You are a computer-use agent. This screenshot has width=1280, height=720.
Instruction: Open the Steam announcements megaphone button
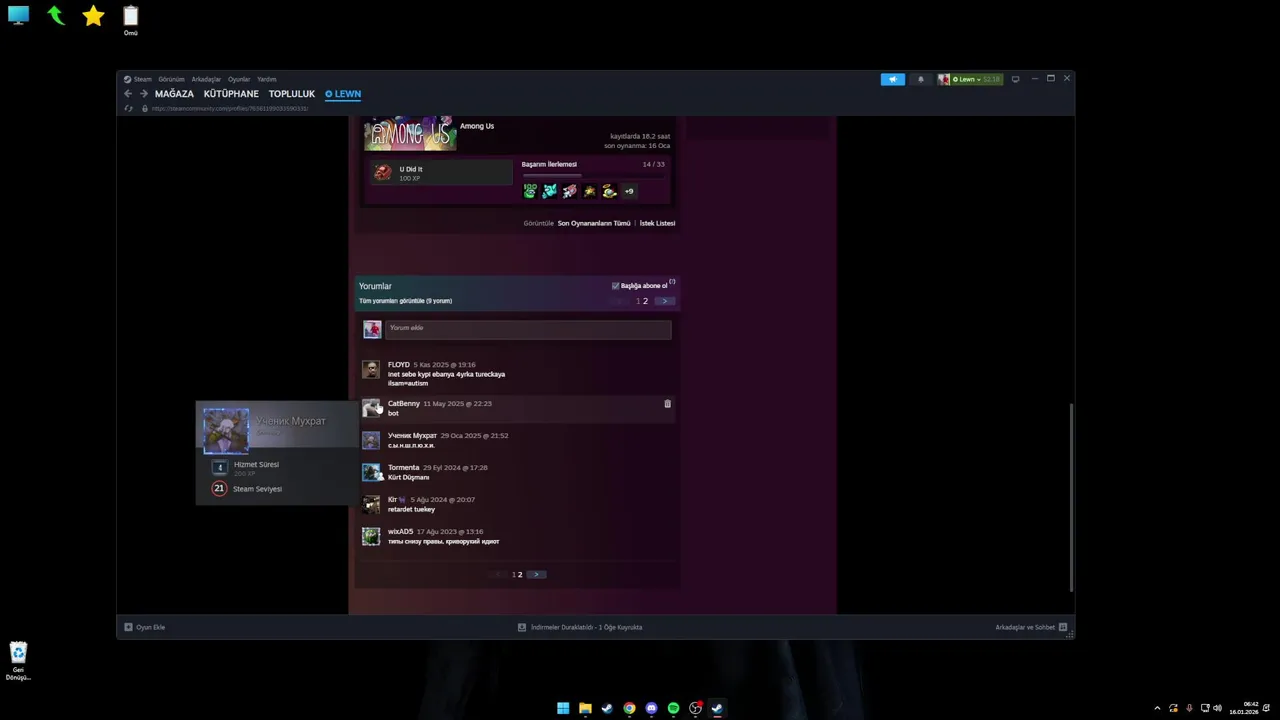click(x=892, y=79)
